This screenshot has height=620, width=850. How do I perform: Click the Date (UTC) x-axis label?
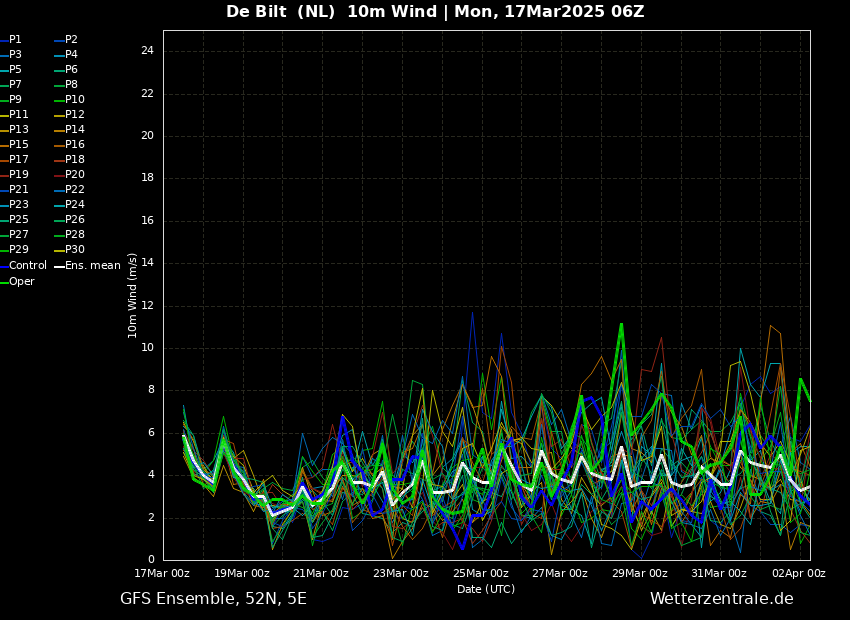(x=486, y=589)
